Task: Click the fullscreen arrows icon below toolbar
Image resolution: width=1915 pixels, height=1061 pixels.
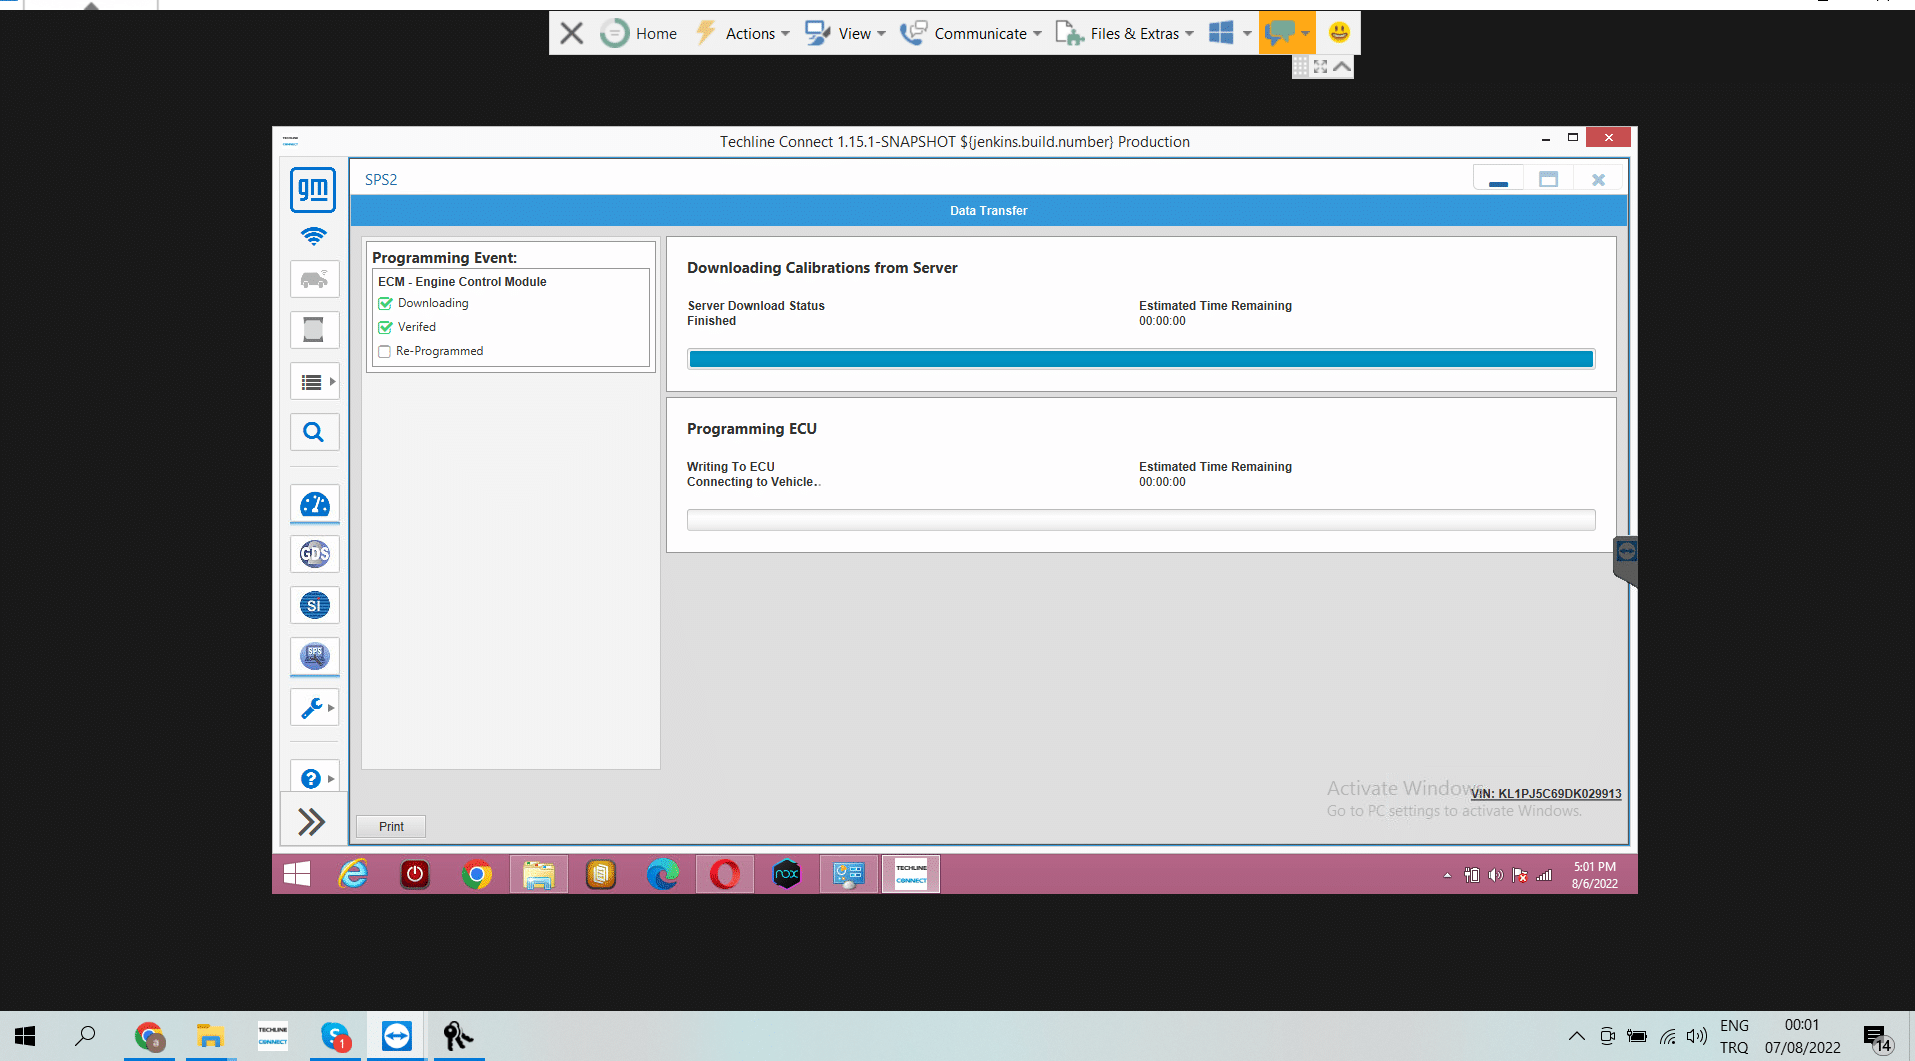Action: (x=1321, y=66)
